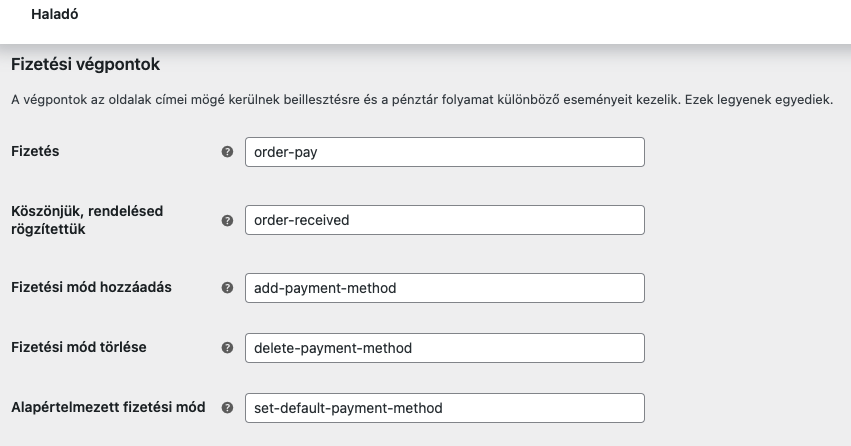Click the Fizetés field label

pyautogui.click(x=35, y=152)
